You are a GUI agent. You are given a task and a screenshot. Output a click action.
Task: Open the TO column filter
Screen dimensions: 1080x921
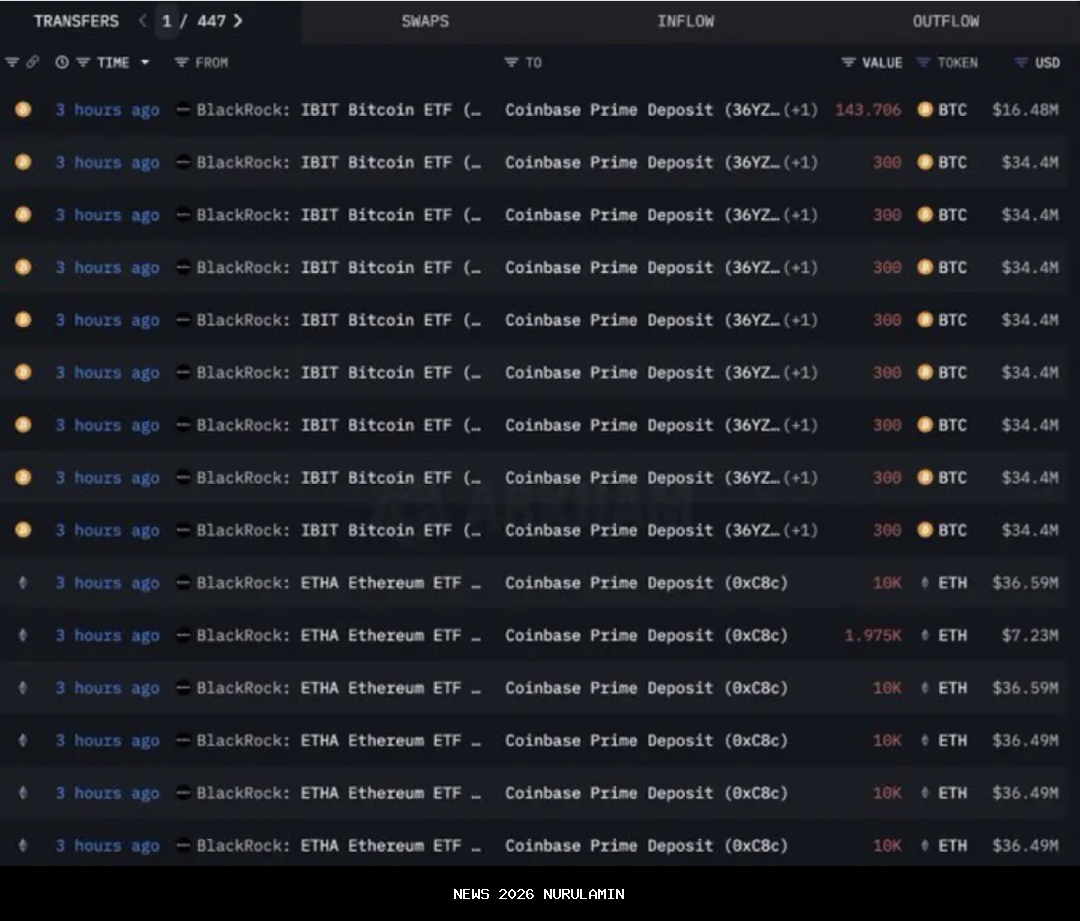tap(511, 62)
